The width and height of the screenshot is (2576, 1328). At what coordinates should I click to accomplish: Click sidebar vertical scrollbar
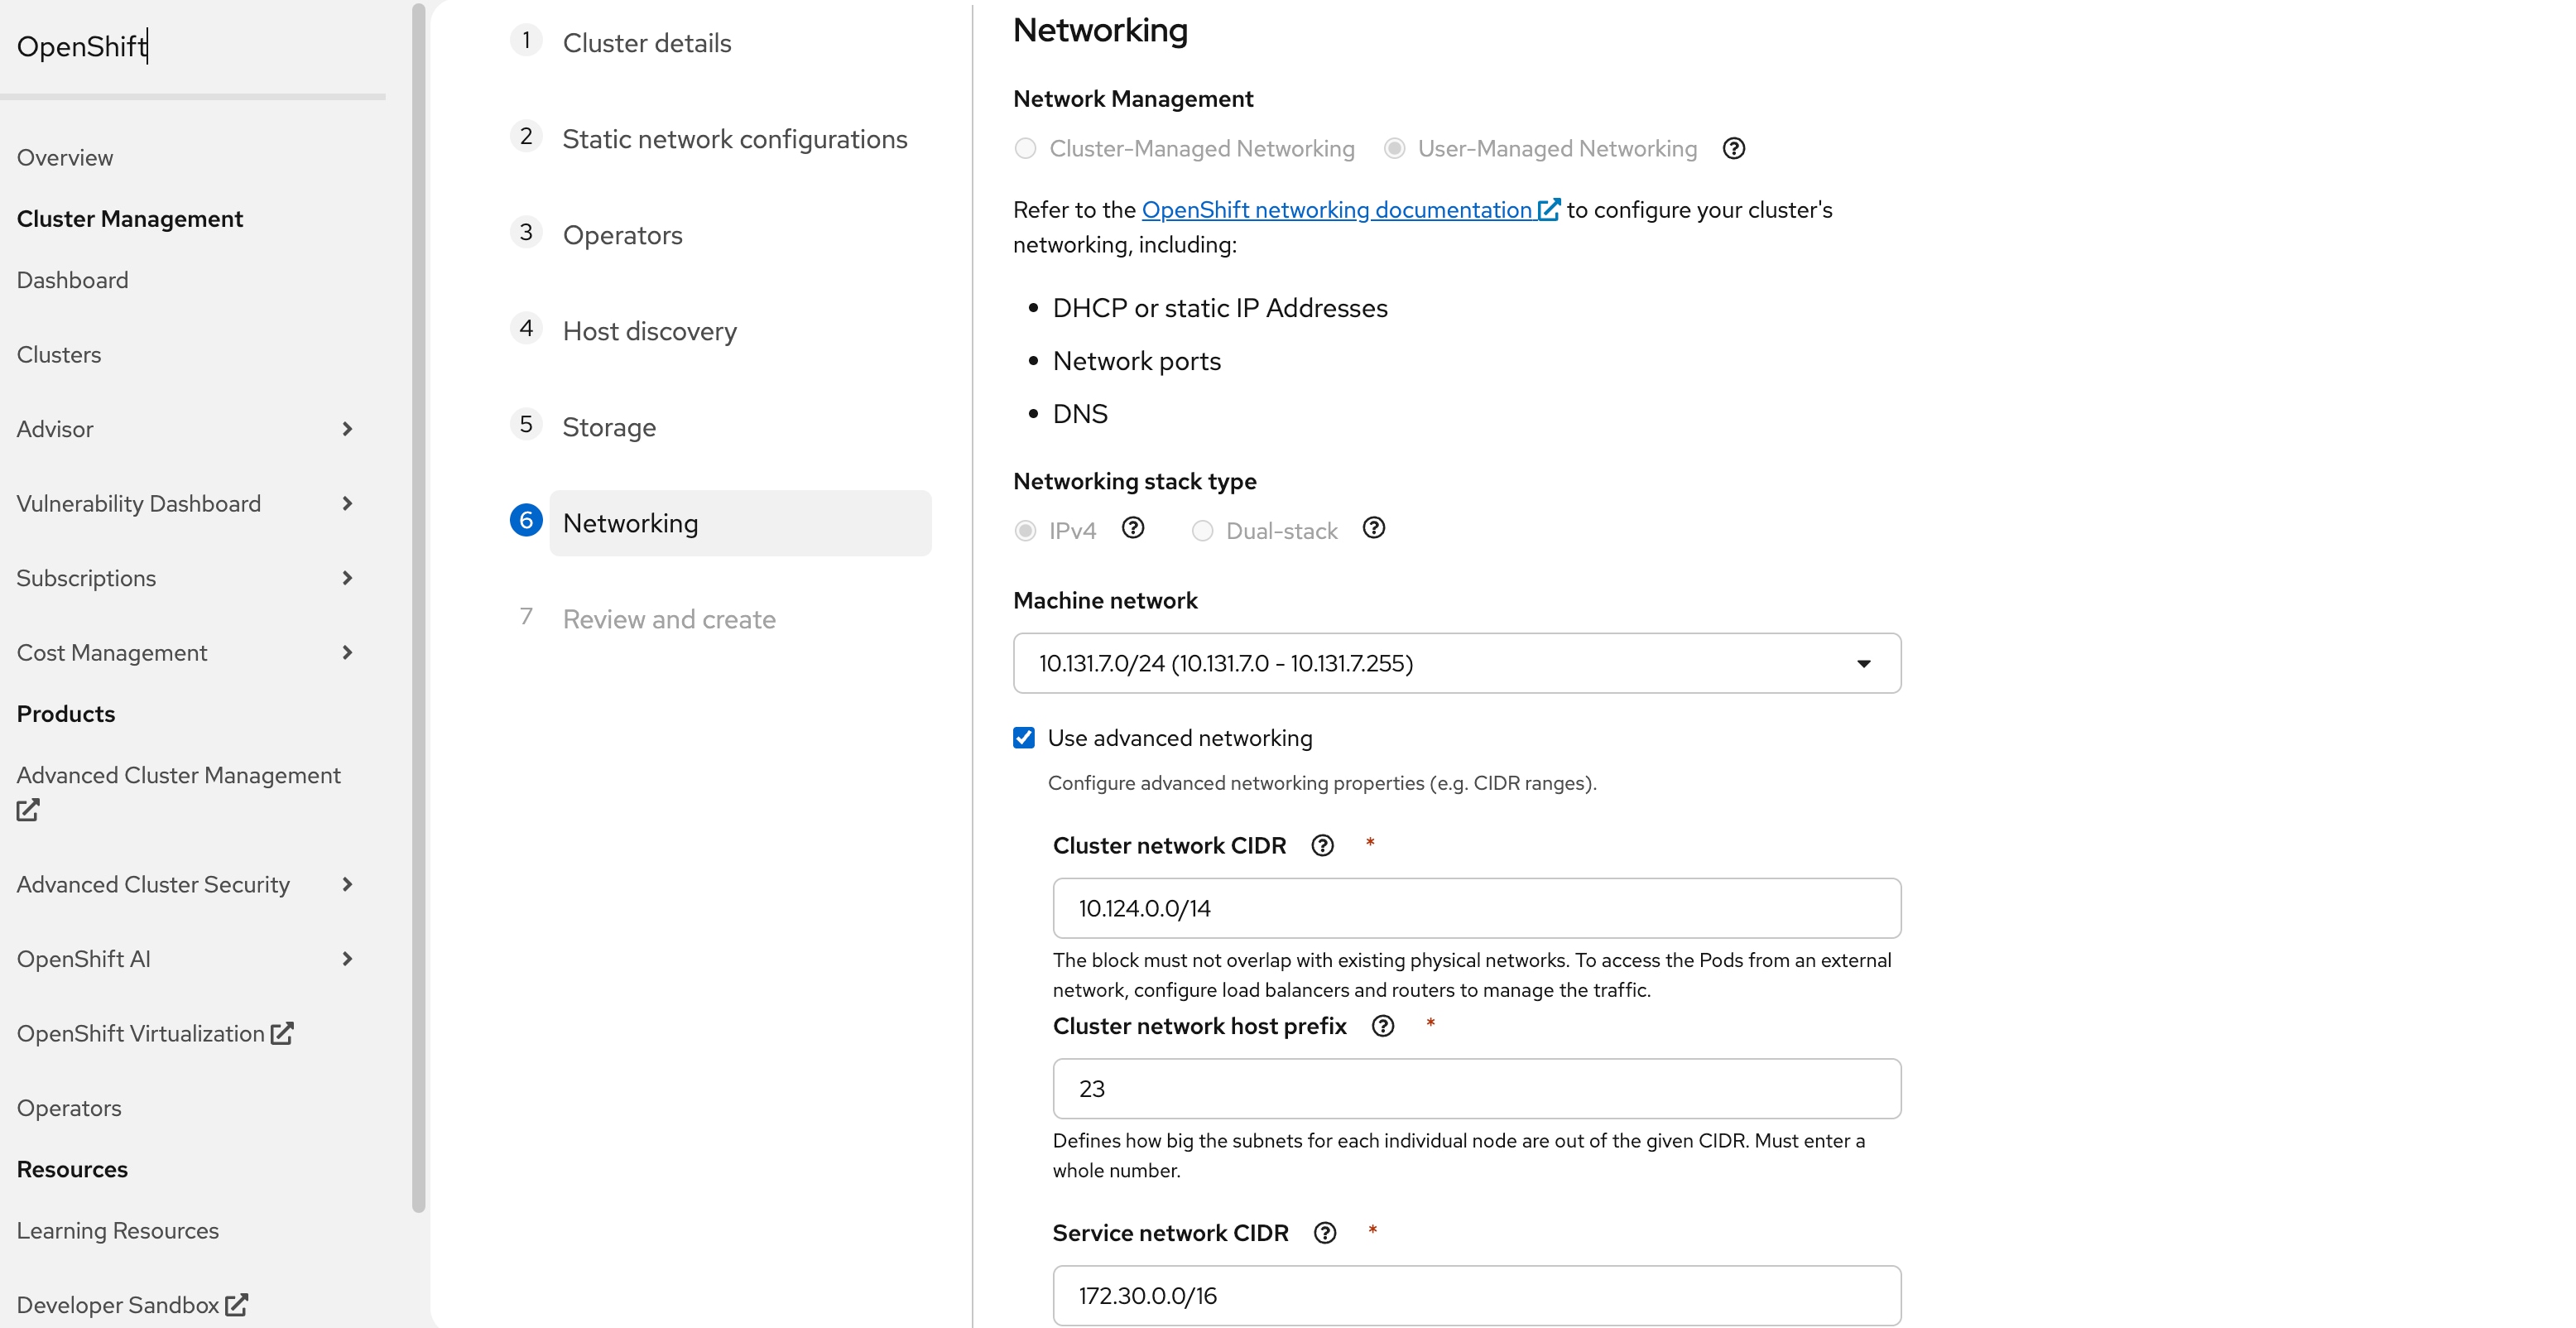pyautogui.click(x=418, y=608)
